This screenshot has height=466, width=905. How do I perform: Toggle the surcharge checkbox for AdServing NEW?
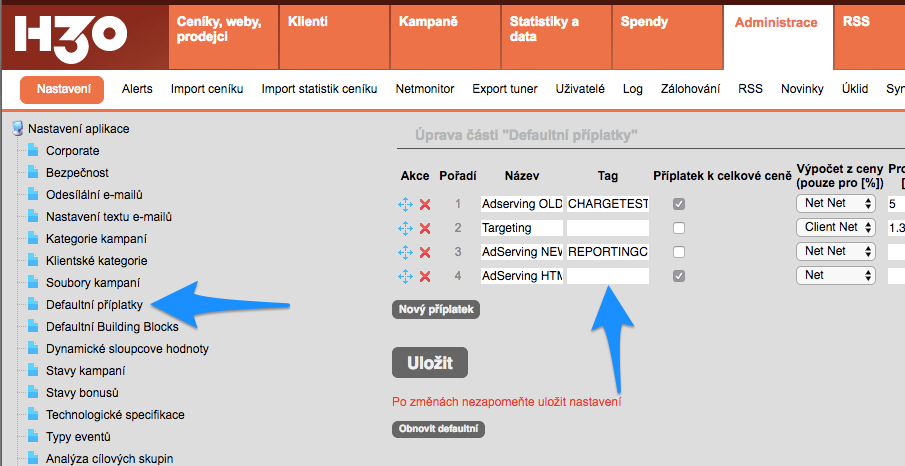(679, 252)
